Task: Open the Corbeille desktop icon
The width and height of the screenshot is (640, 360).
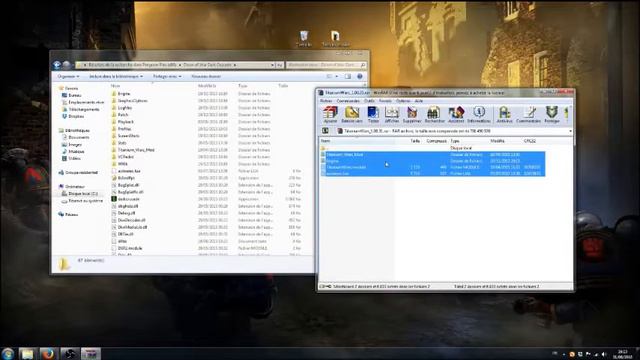Action: (x=303, y=39)
